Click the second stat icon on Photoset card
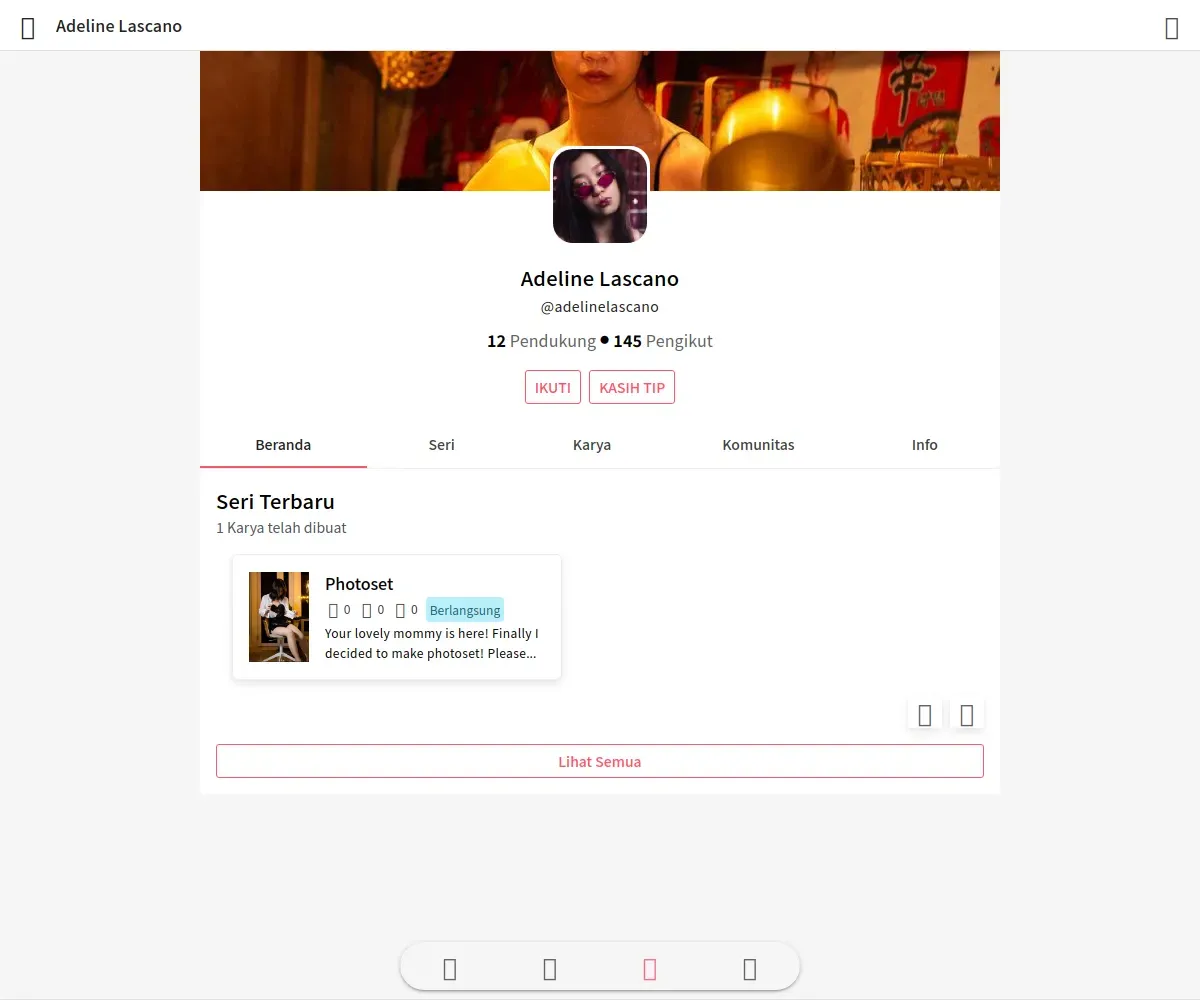 [x=367, y=610]
